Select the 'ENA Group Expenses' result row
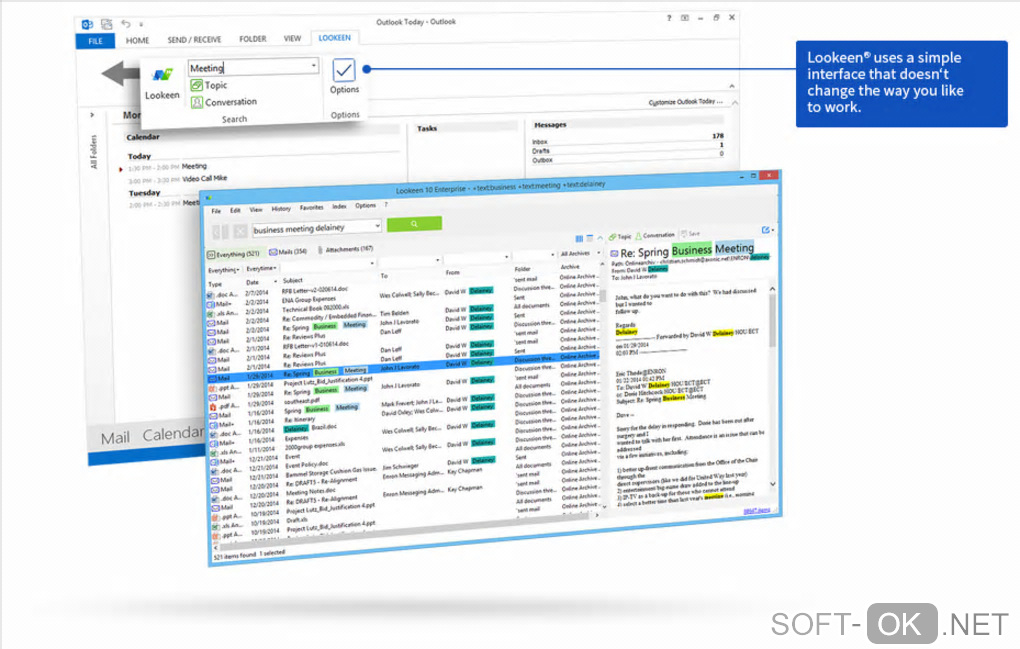Viewport: 1020px width, 649px height. [x=309, y=299]
